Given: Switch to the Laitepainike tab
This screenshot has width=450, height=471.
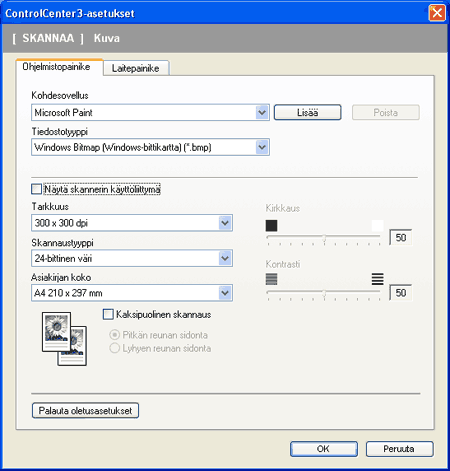Looking at the screenshot, I should [x=136, y=68].
